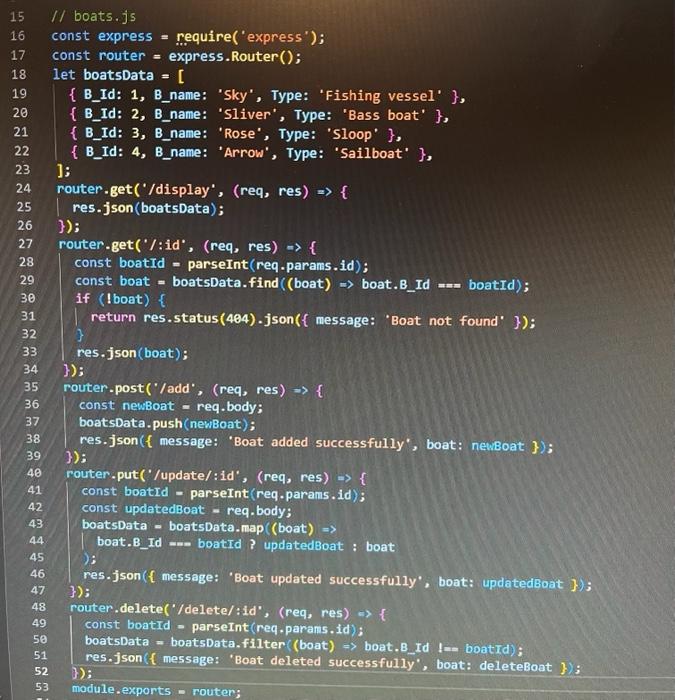Click the ternary '?' on line 44
Viewport: 675px width, 700px height.
[253, 544]
